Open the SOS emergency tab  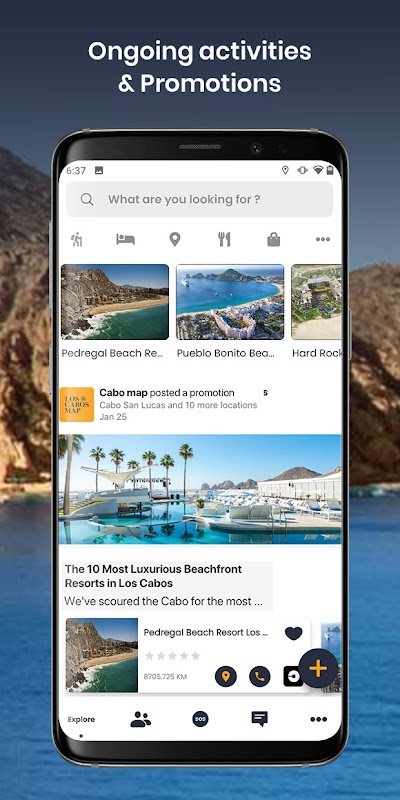coord(201,719)
